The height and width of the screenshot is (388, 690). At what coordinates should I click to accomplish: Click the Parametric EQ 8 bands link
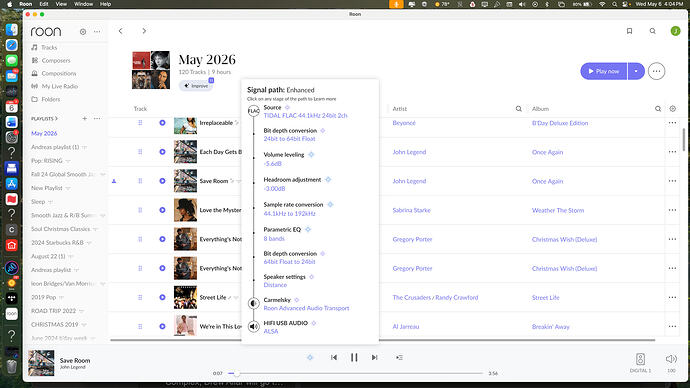(274, 238)
